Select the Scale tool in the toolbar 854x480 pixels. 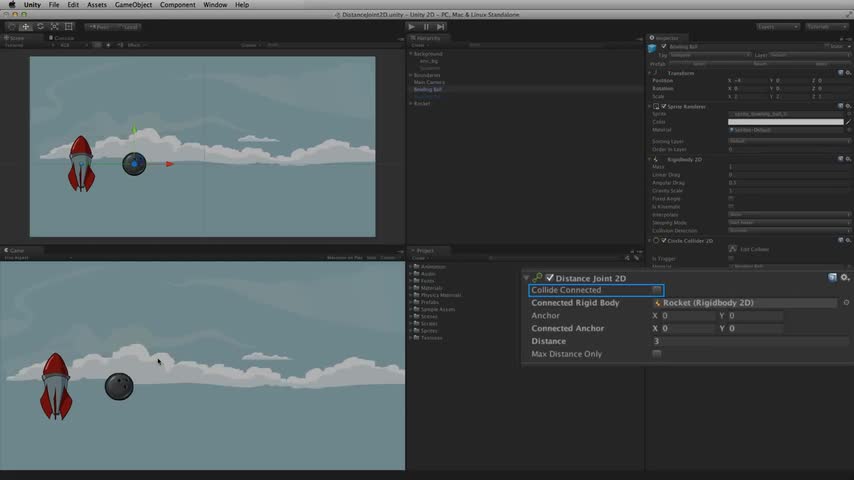[x=54, y=27]
